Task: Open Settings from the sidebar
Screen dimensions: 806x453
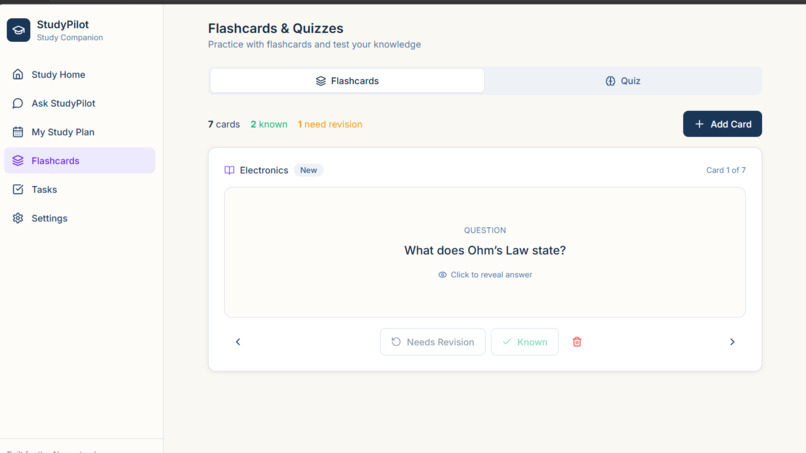Action: point(80,218)
